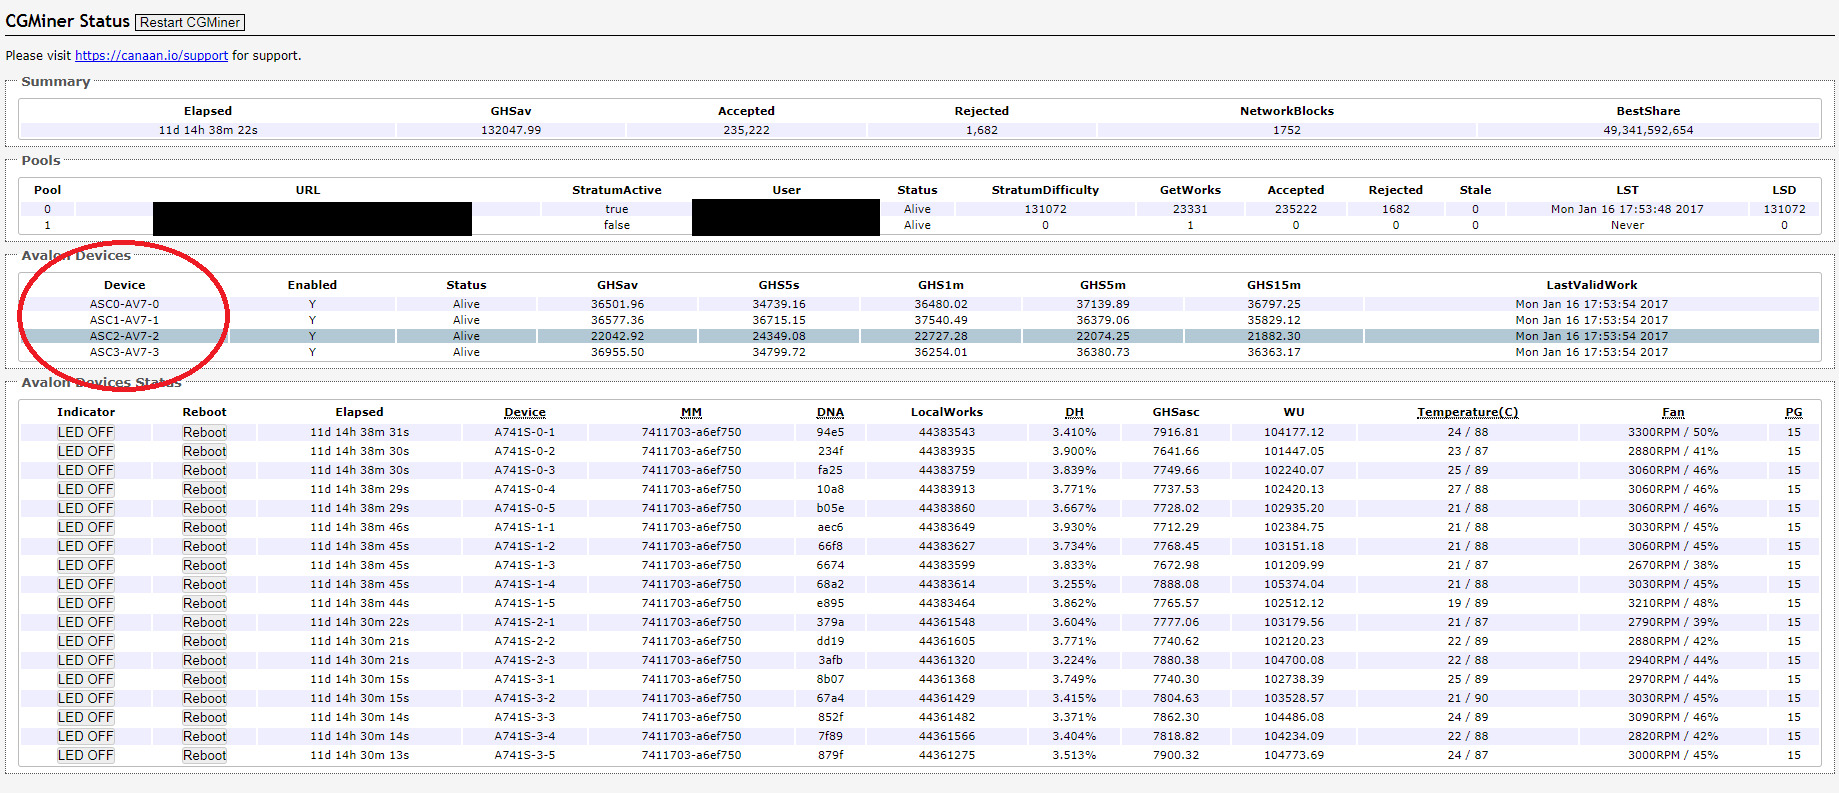Click the PG column header
The image size is (1839, 793).
click(1794, 412)
